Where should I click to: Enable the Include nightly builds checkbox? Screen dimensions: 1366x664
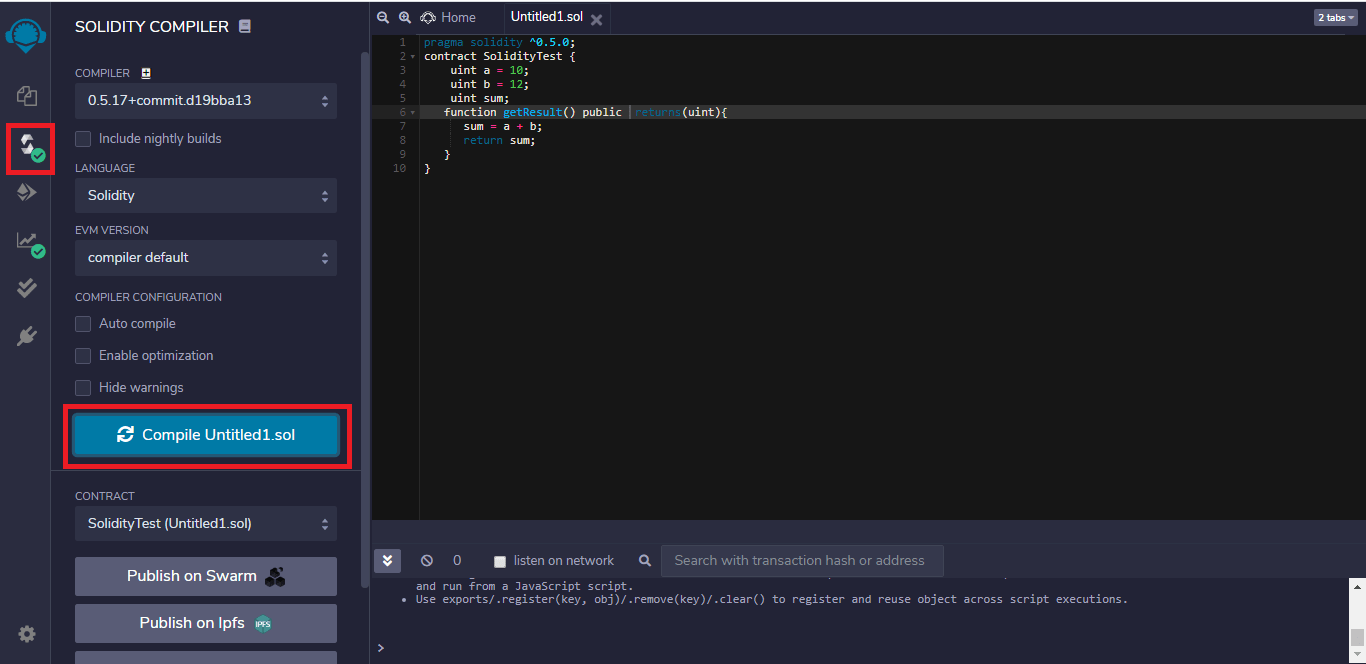[81, 138]
